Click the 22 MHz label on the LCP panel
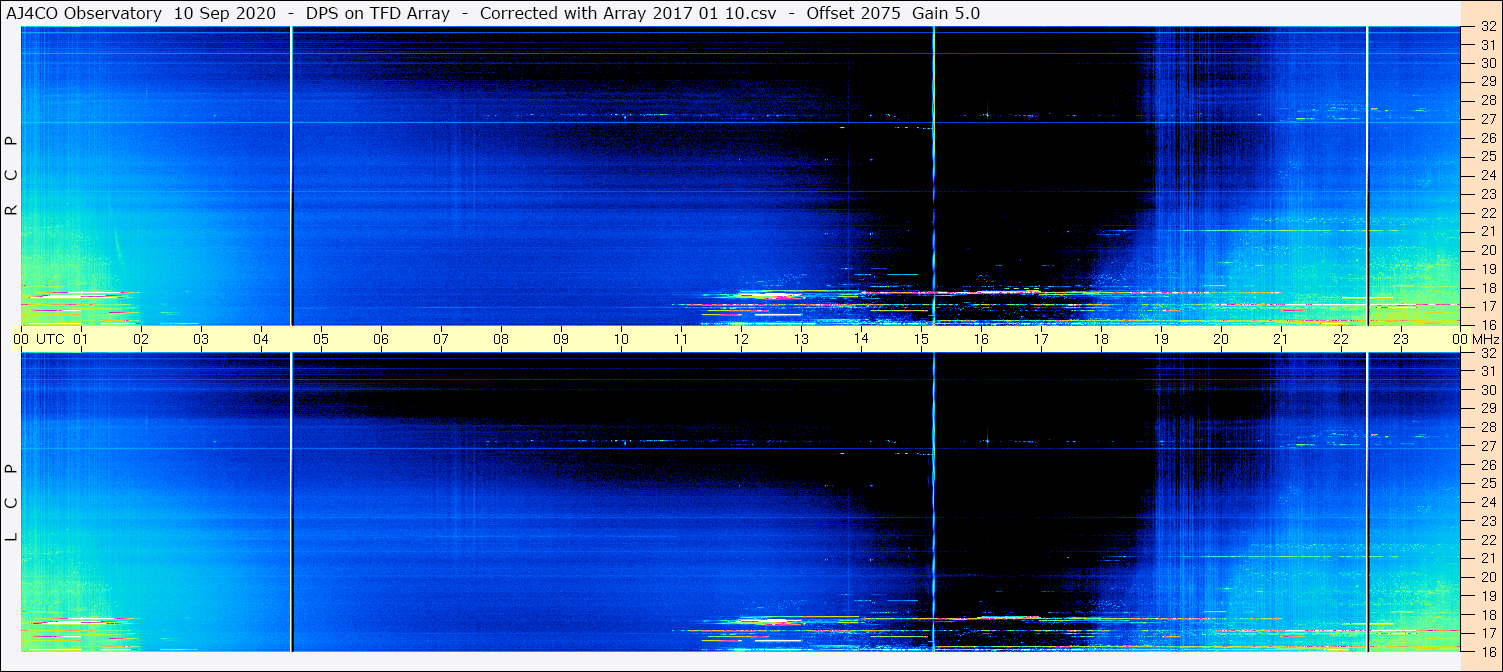This screenshot has width=1503, height=672. click(1487, 540)
